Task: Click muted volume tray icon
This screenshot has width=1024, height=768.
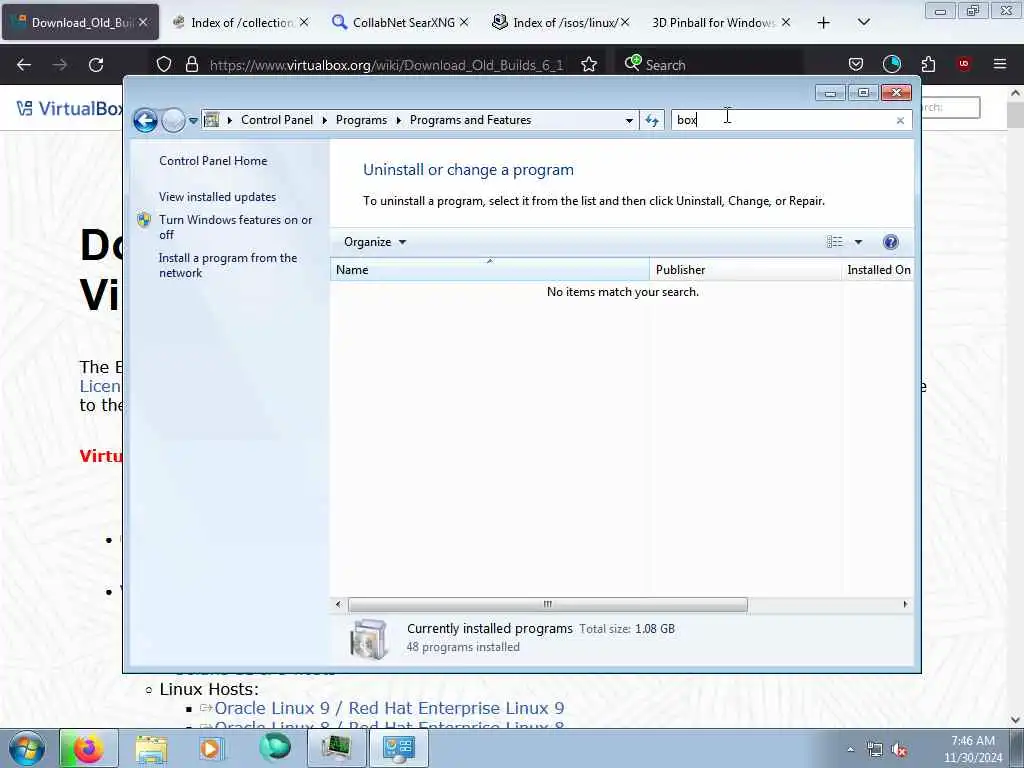Action: coord(899,750)
